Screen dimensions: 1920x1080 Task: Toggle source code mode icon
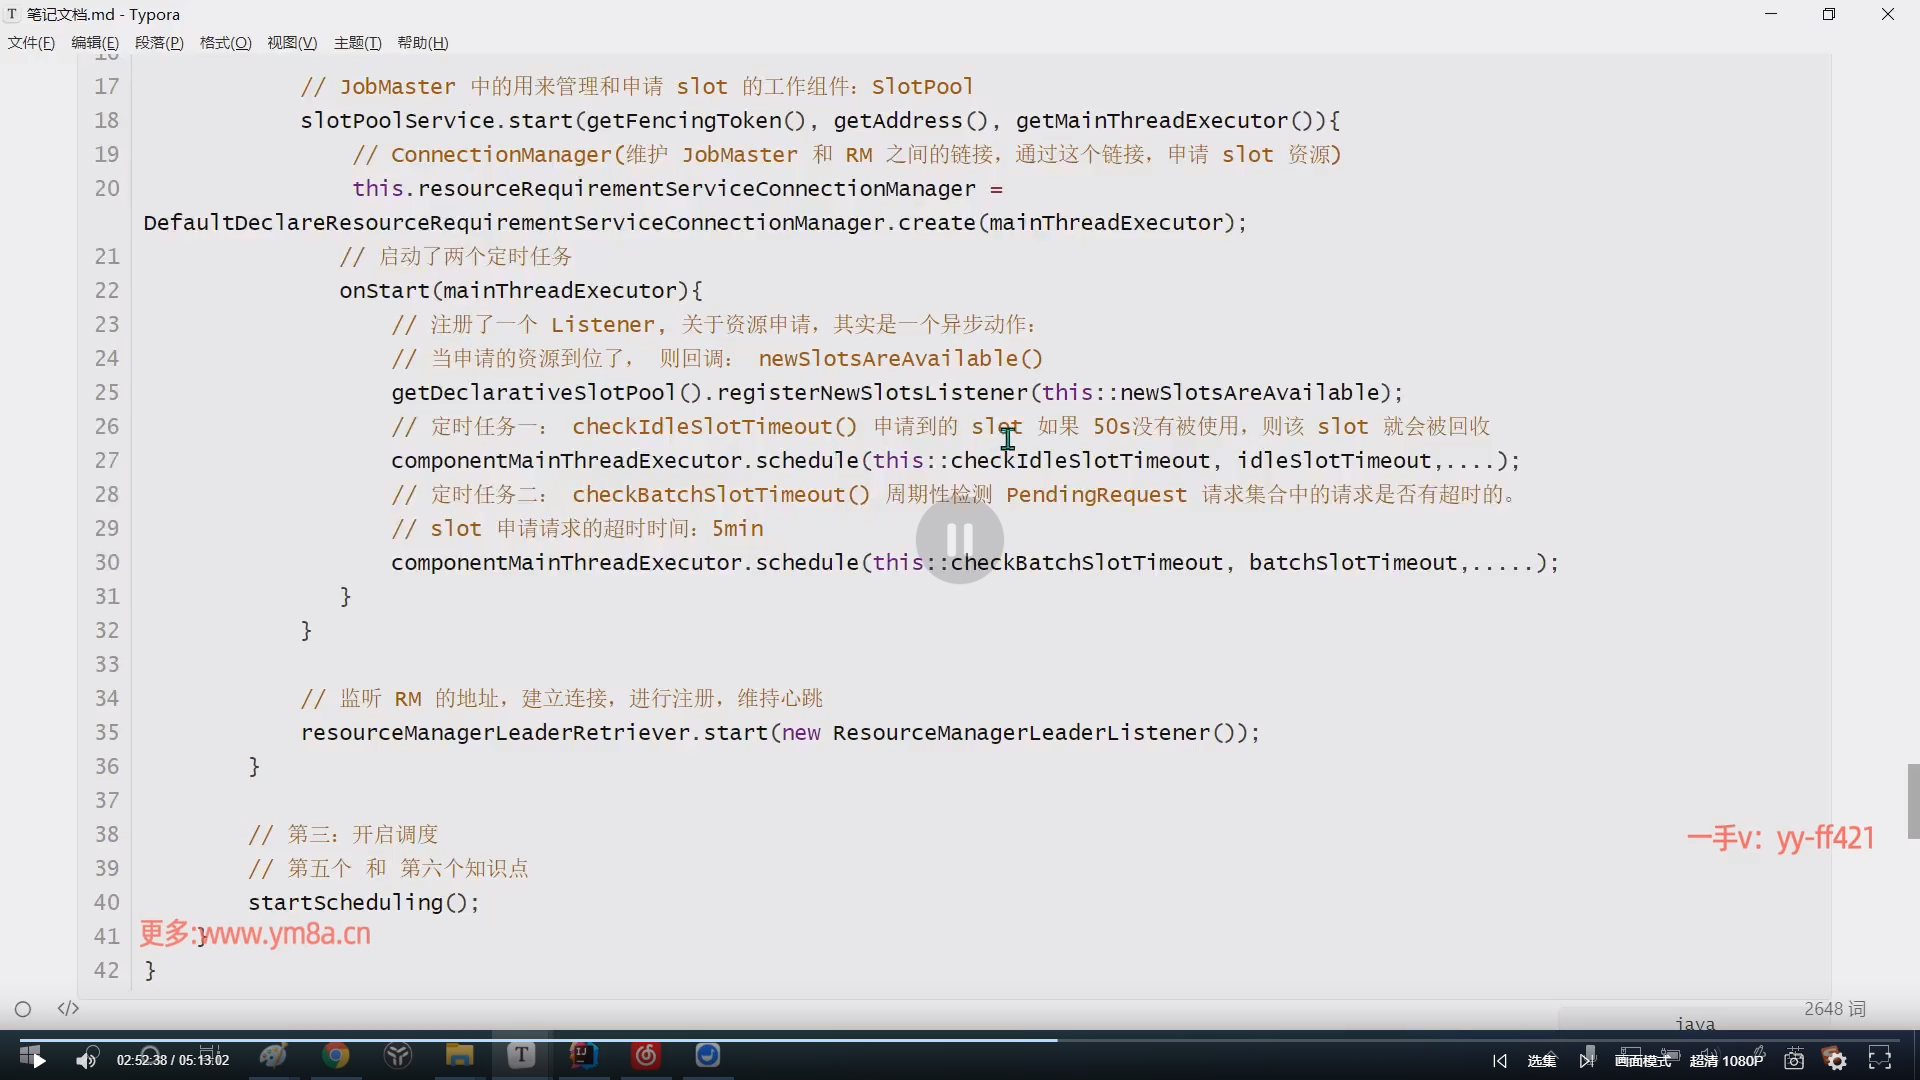click(x=68, y=1008)
